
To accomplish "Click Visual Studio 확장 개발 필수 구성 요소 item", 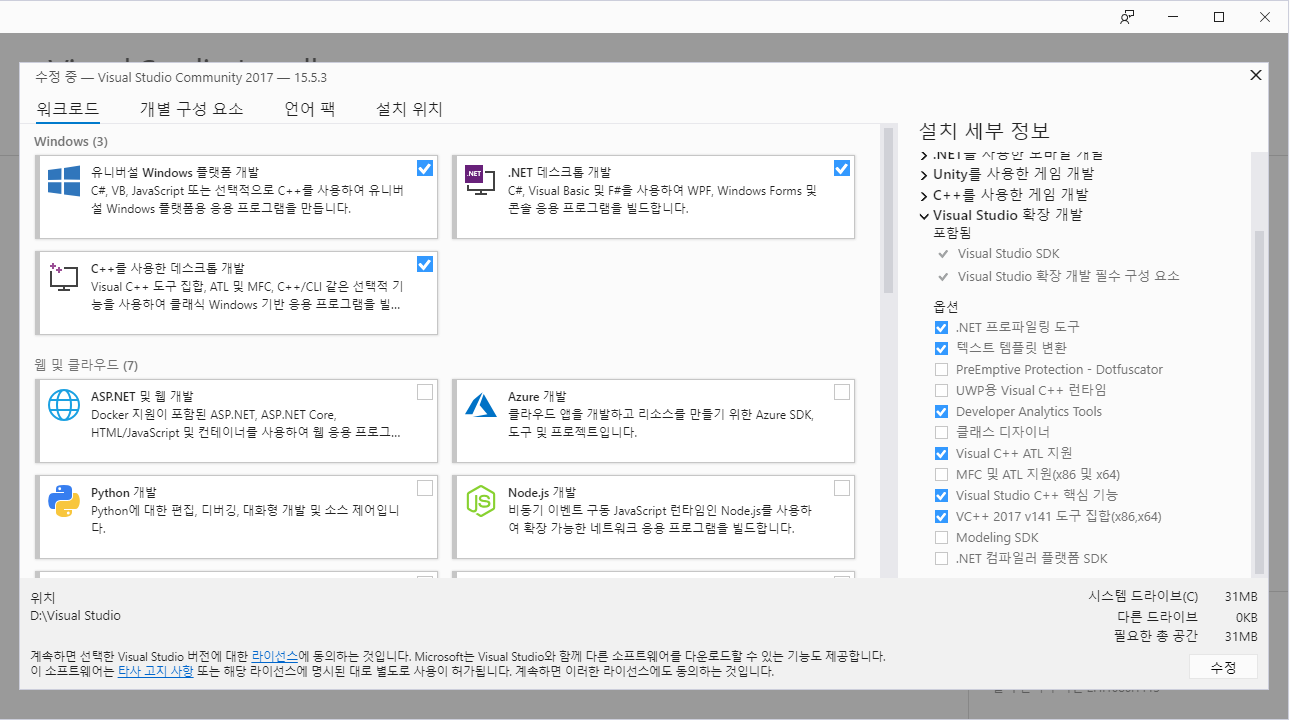I will [x=1068, y=276].
